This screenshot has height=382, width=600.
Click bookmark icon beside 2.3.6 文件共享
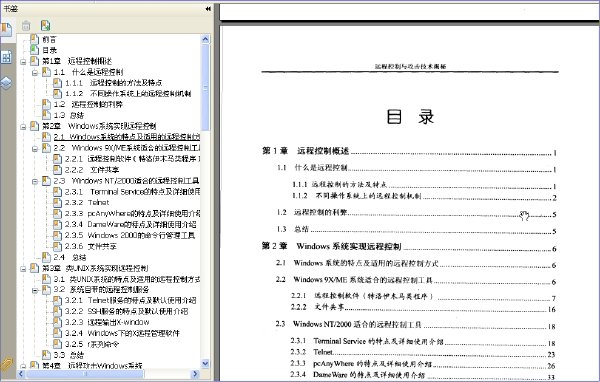point(57,246)
